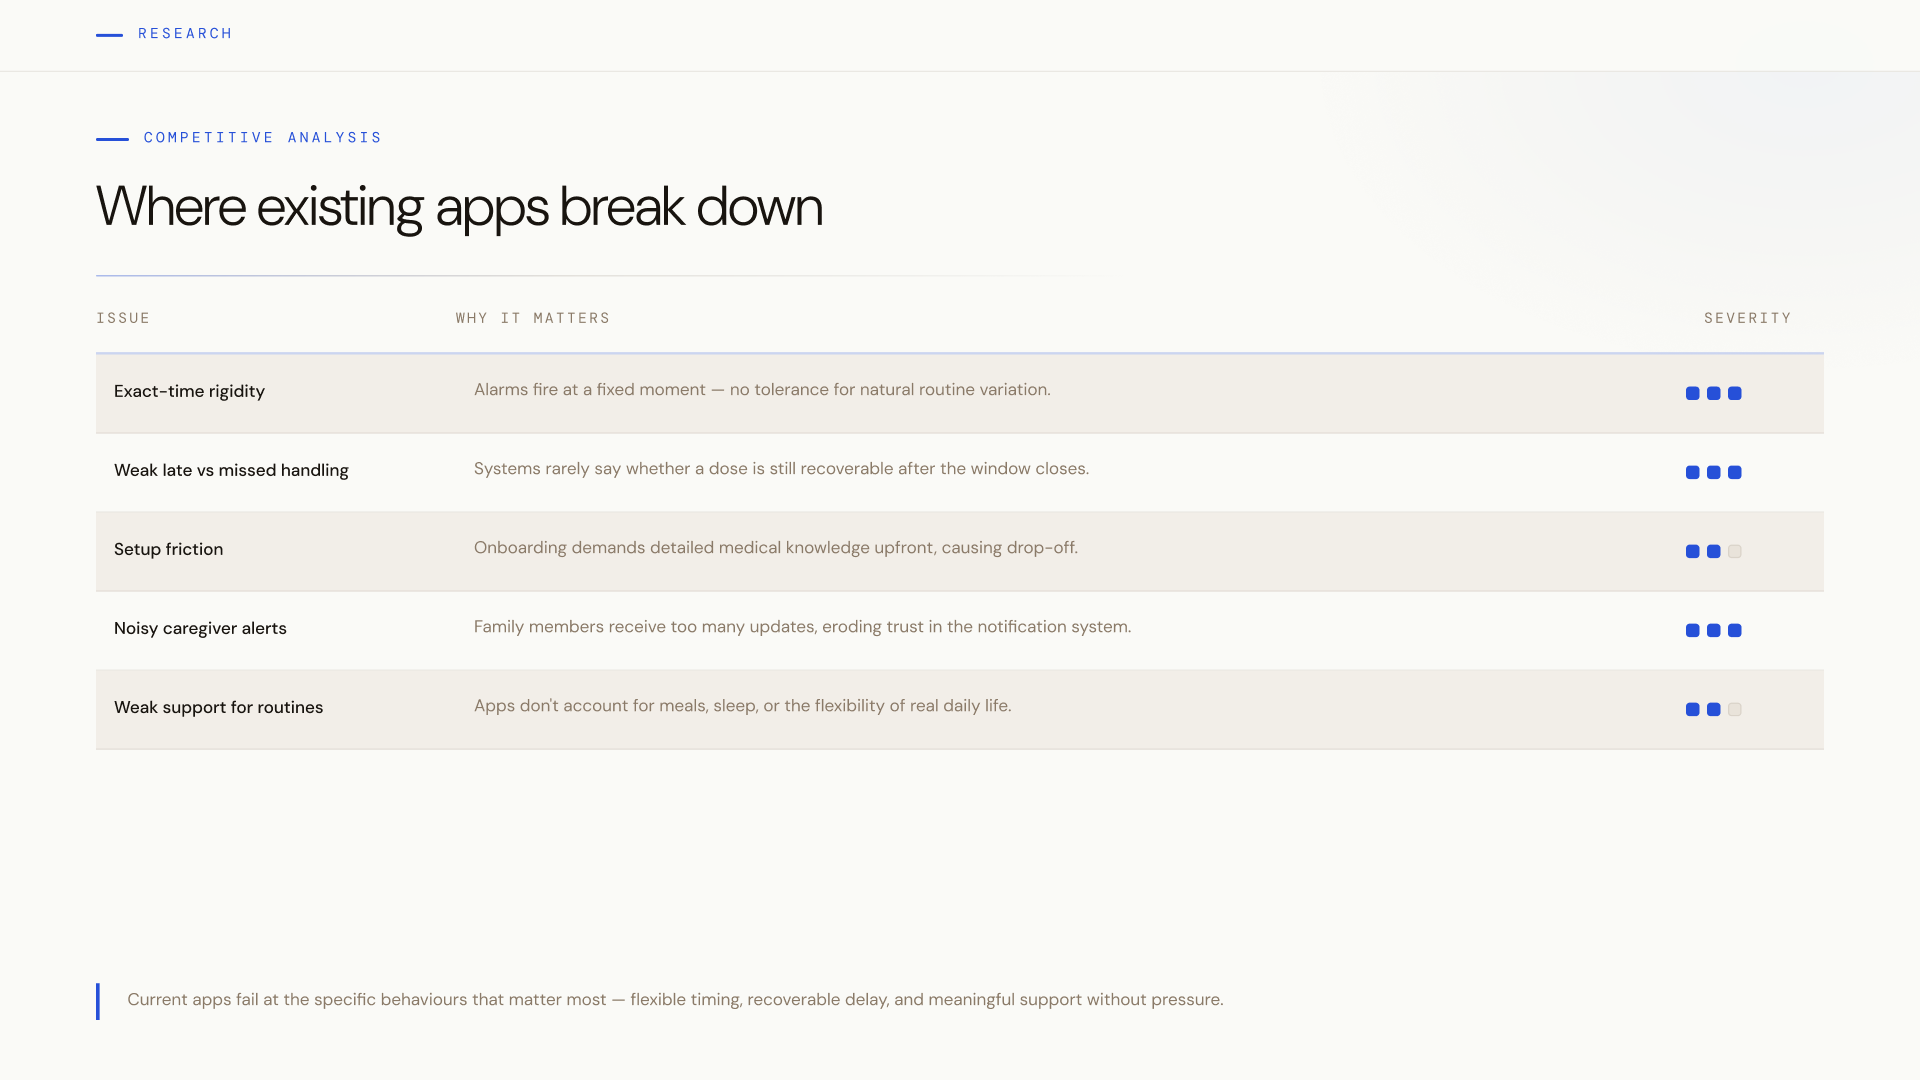
Task: Click the 'Onboarding demands detailed medical knowledge' text
Action: click(x=775, y=548)
